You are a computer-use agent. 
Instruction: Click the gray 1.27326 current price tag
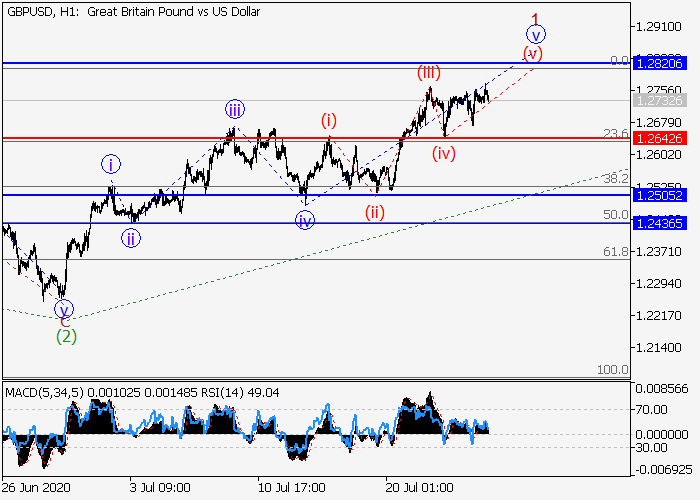663,101
